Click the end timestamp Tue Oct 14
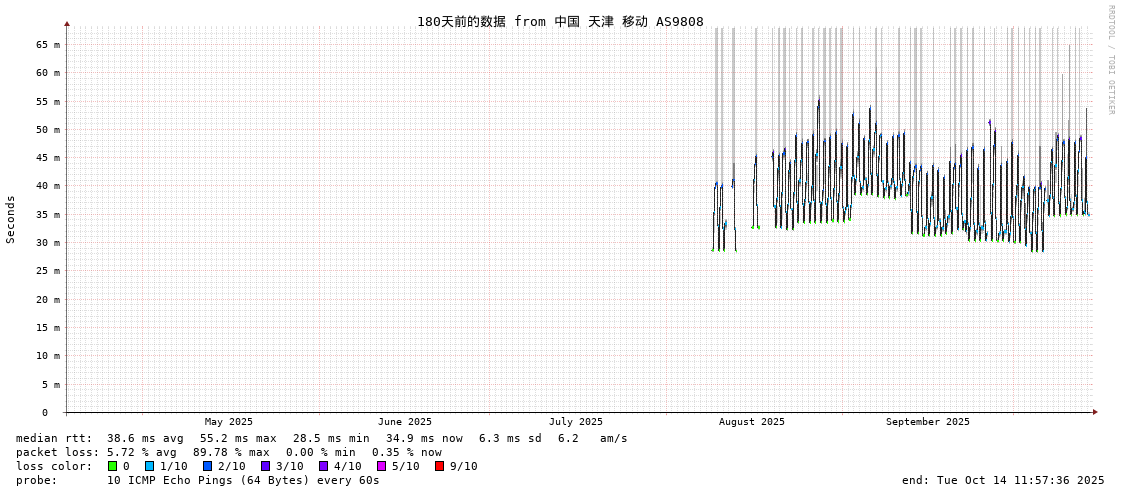 [x=1002, y=480]
